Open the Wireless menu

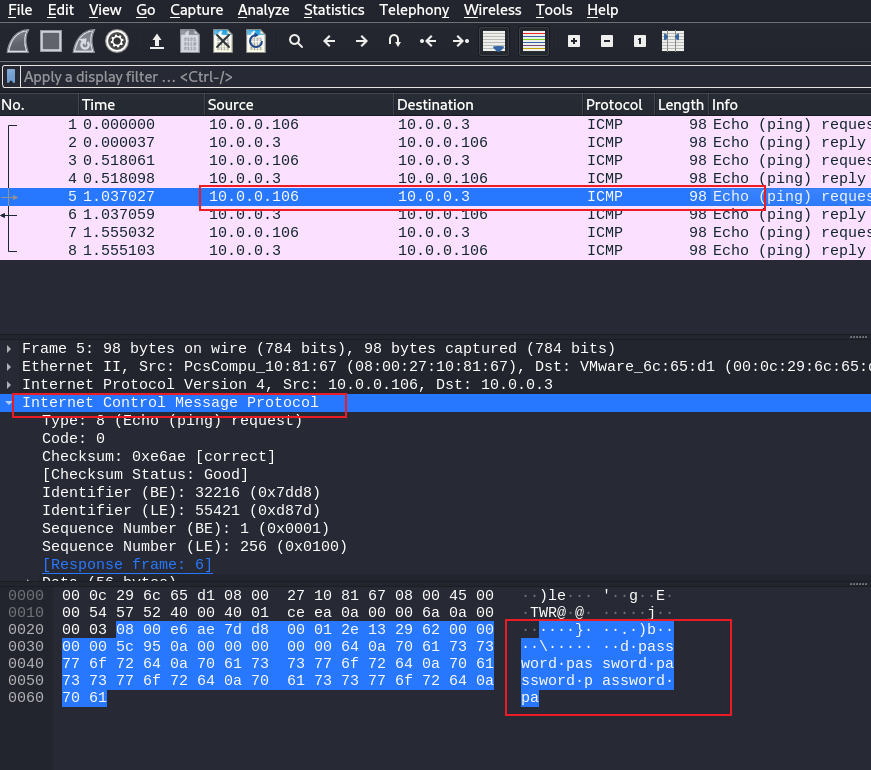coord(493,10)
